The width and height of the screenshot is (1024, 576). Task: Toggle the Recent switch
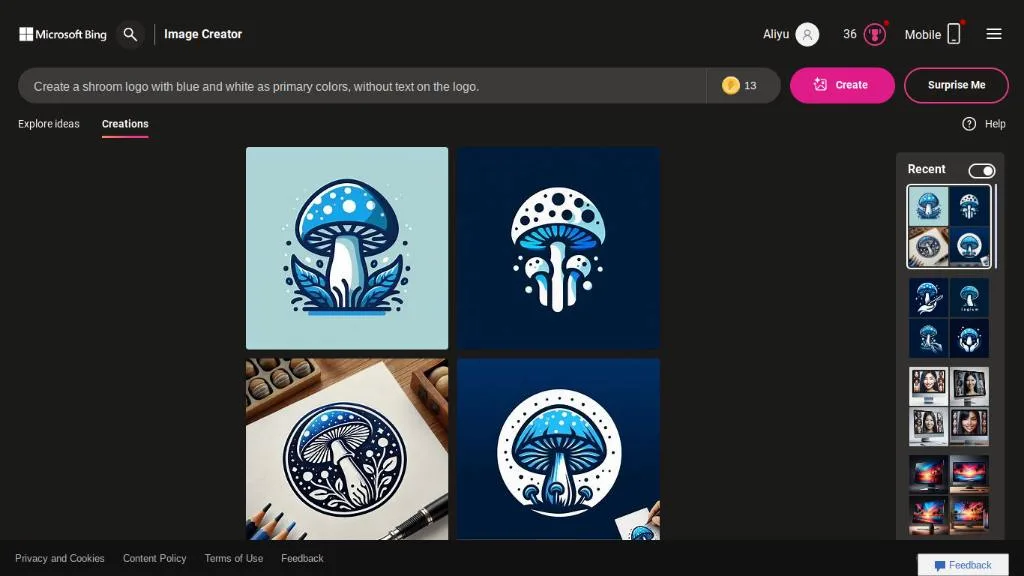(982, 170)
